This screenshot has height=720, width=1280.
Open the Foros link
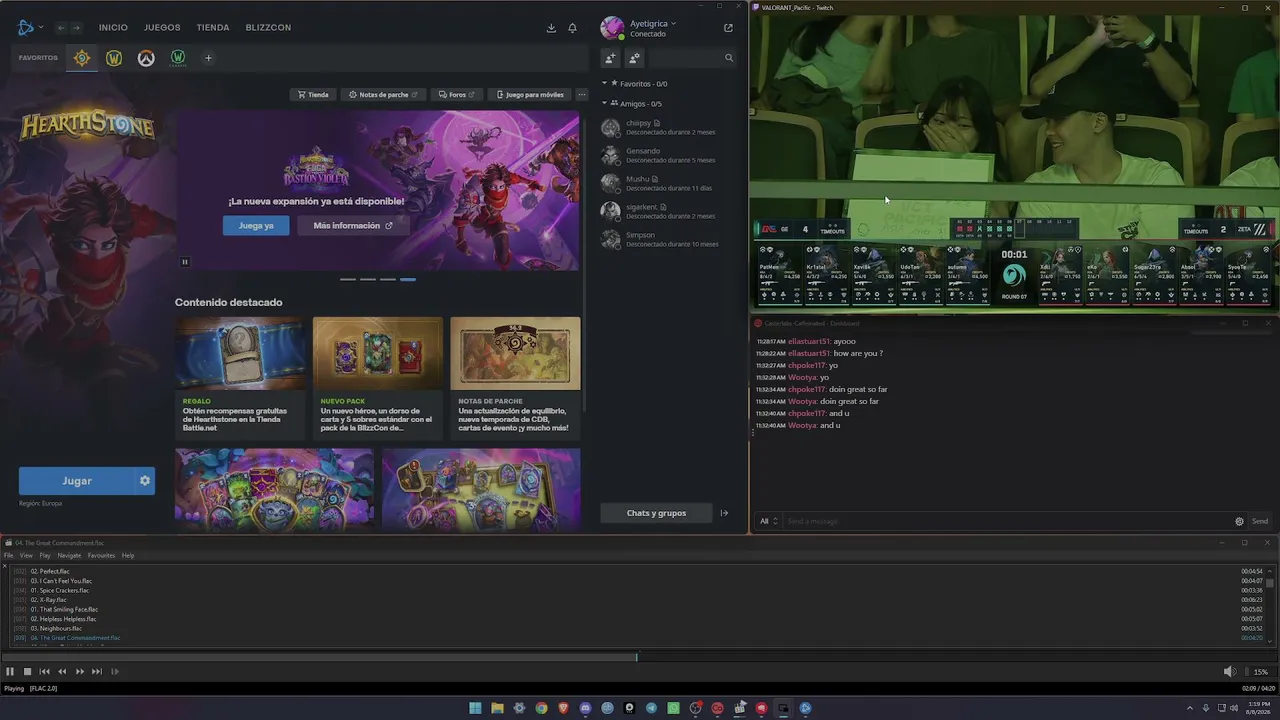(456, 95)
